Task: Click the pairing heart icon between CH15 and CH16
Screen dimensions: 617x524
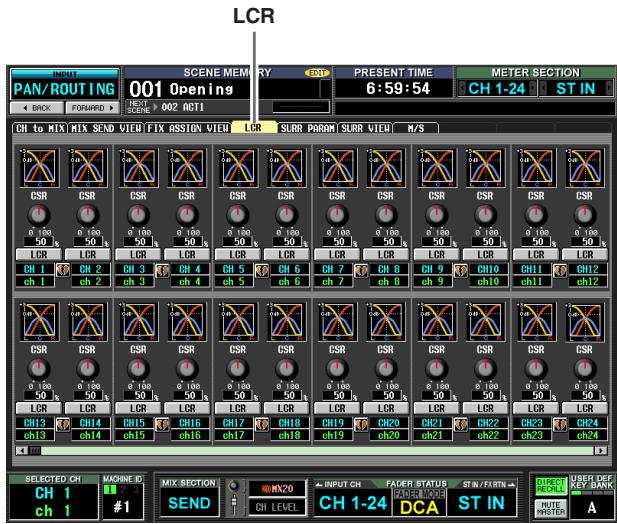Action: pyautogui.click(x=162, y=424)
